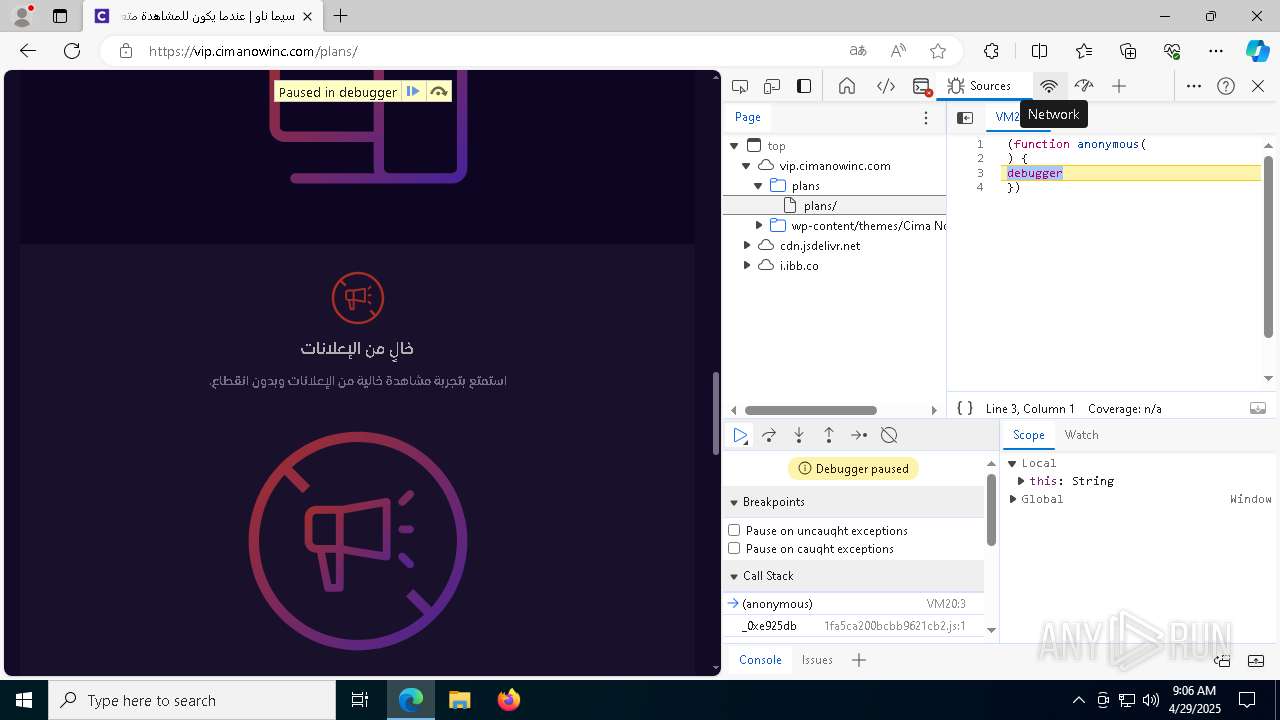
Task: Collapse the plans folder arrow
Action: (x=758, y=186)
